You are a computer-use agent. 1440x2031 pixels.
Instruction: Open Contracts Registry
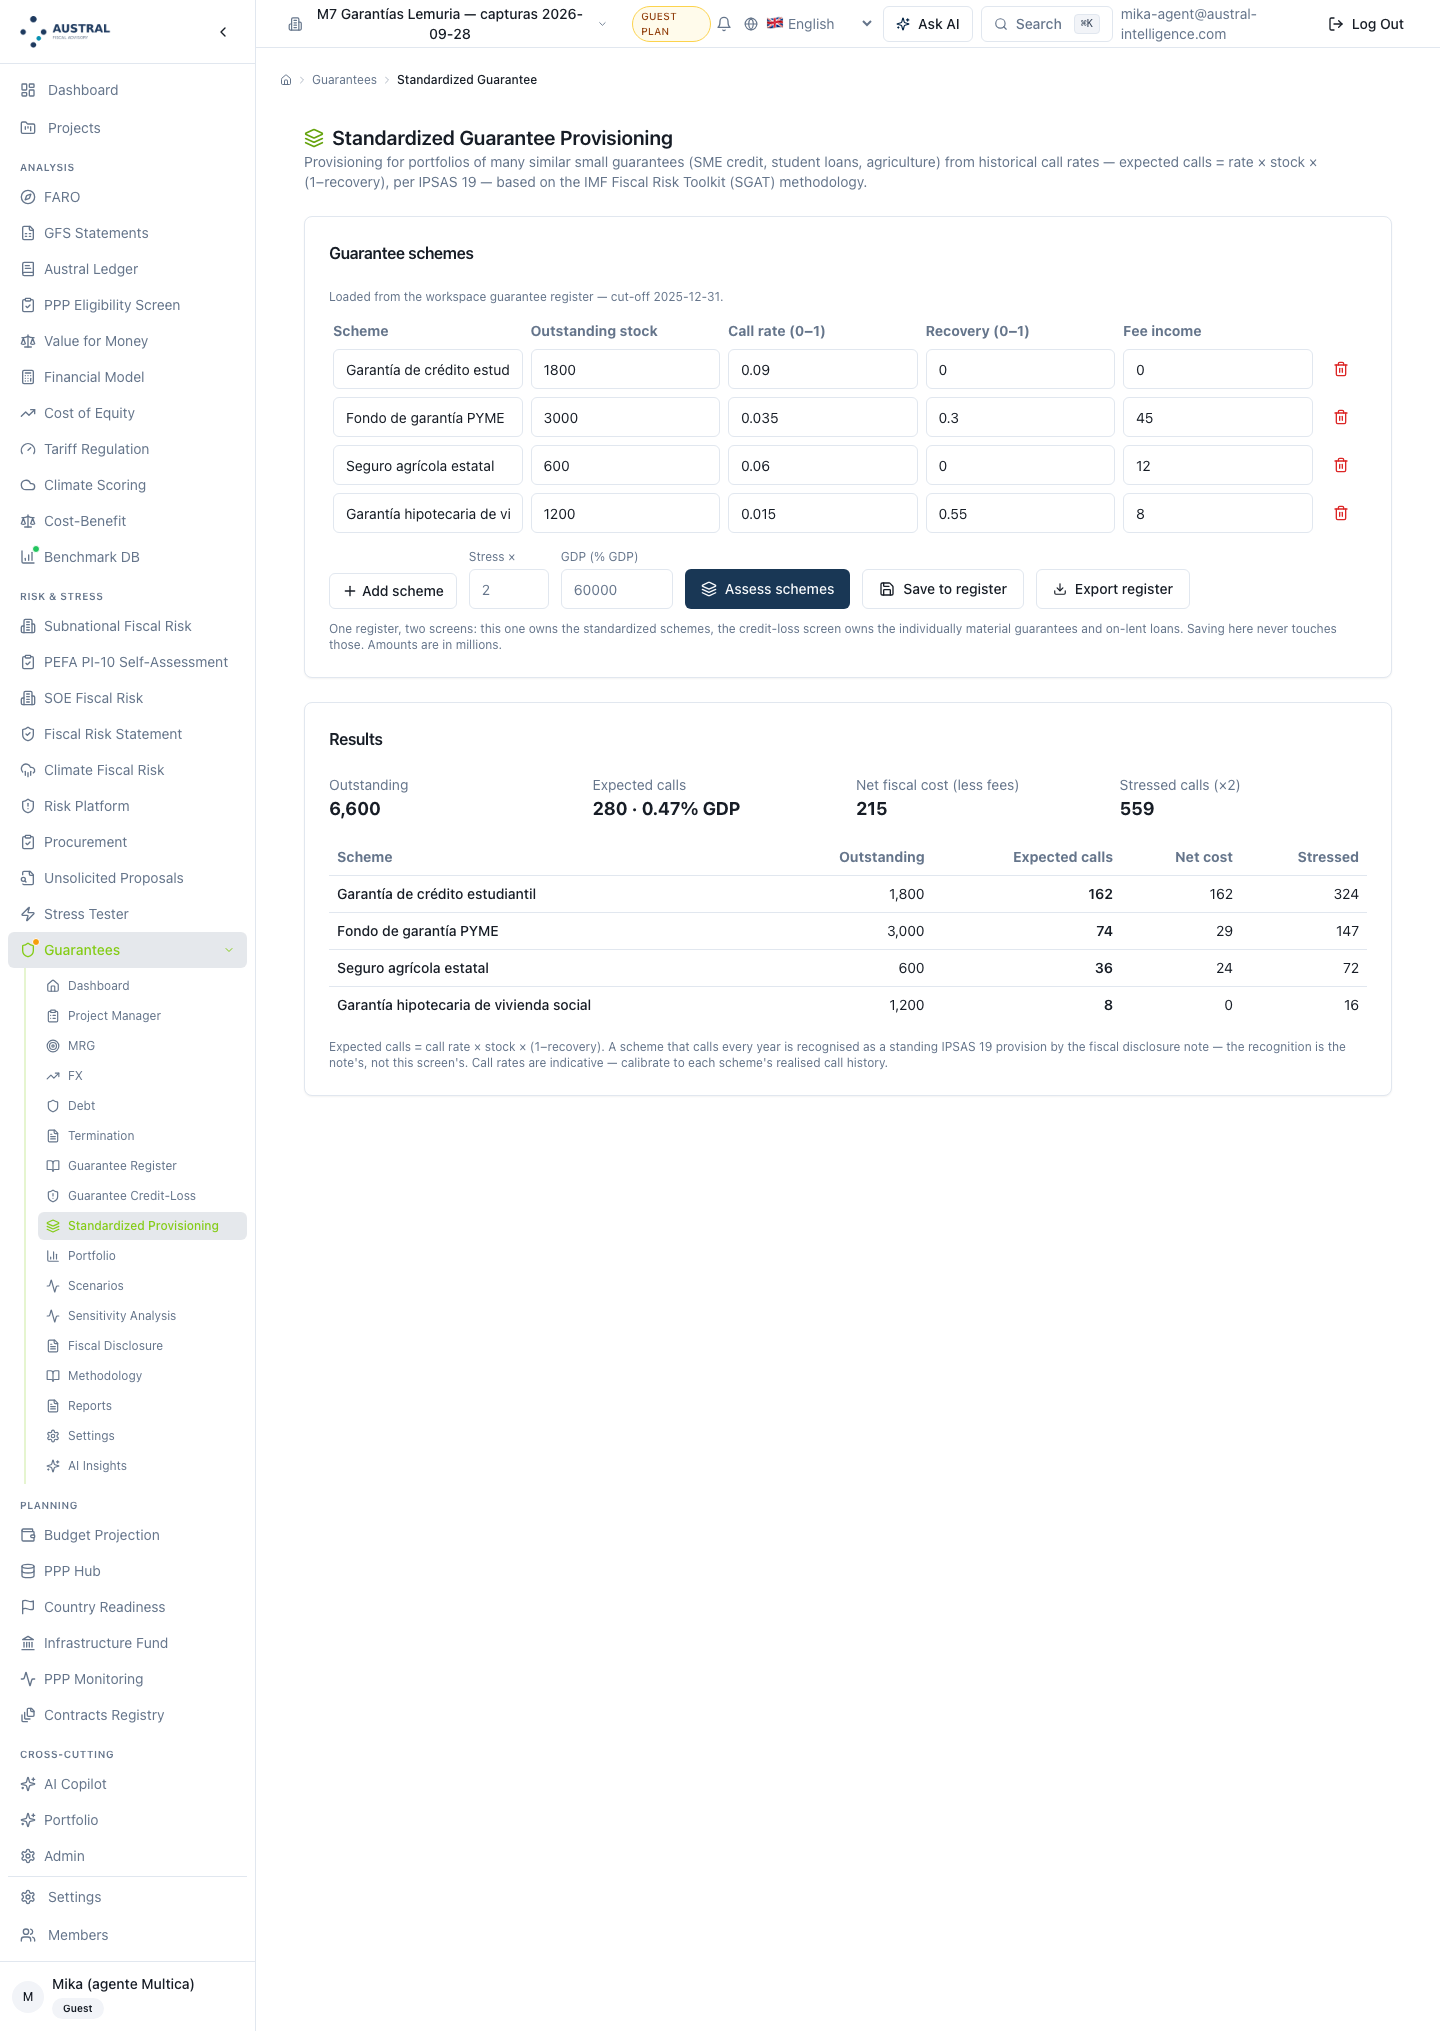(127, 1715)
